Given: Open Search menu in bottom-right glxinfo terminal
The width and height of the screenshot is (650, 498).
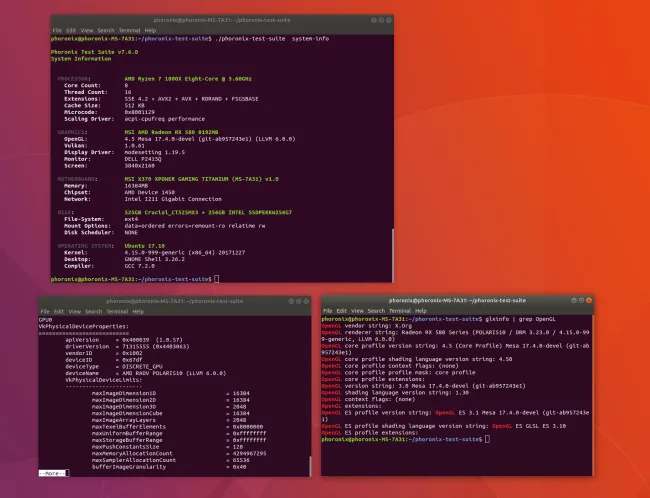Looking at the screenshot, I should (377, 312).
